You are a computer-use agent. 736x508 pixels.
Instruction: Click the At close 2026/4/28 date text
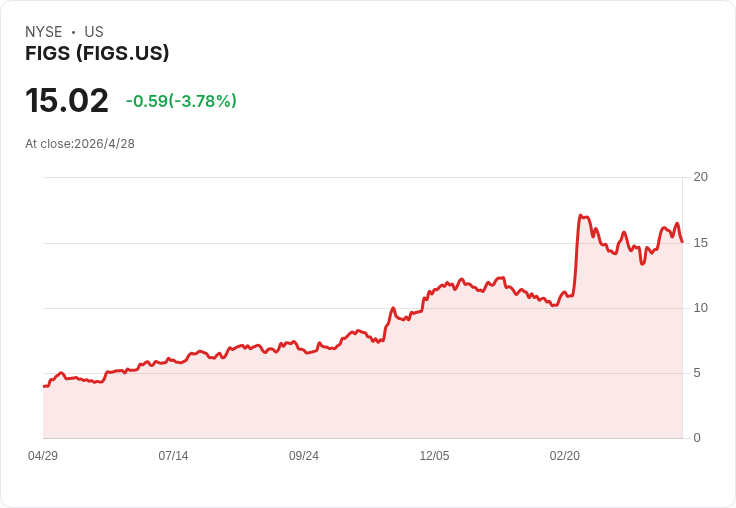80,144
